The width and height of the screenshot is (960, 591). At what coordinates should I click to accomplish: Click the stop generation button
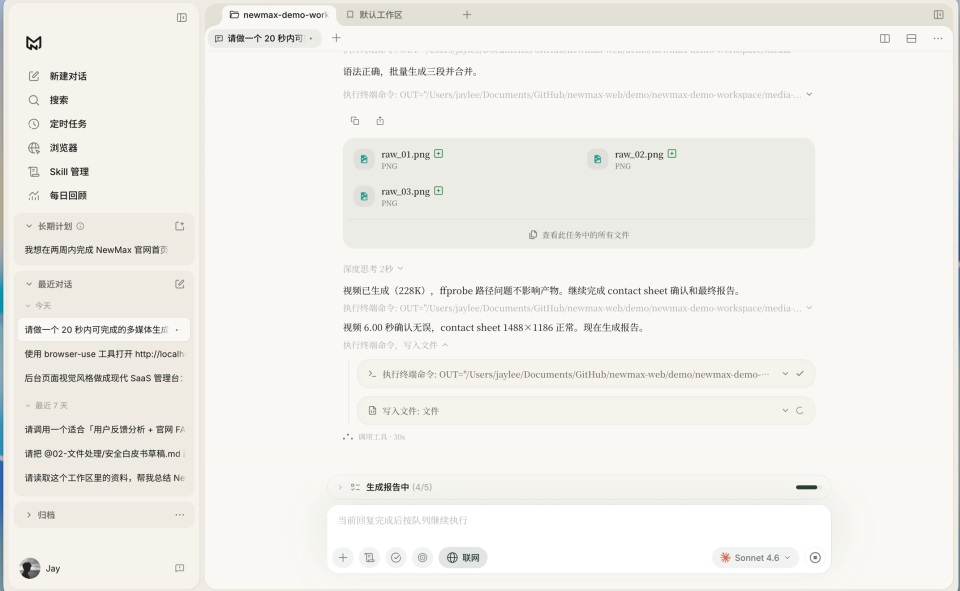pyautogui.click(x=815, y=557)
